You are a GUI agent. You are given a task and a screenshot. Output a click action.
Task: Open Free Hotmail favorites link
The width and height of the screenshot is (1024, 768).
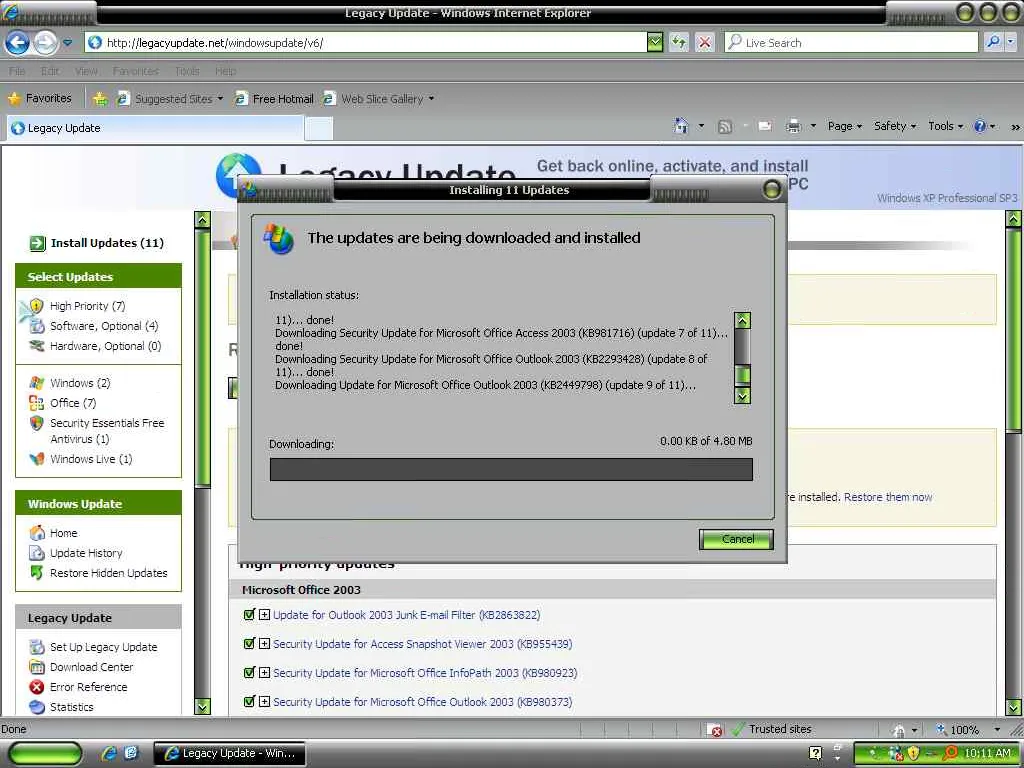click(274, 99)
